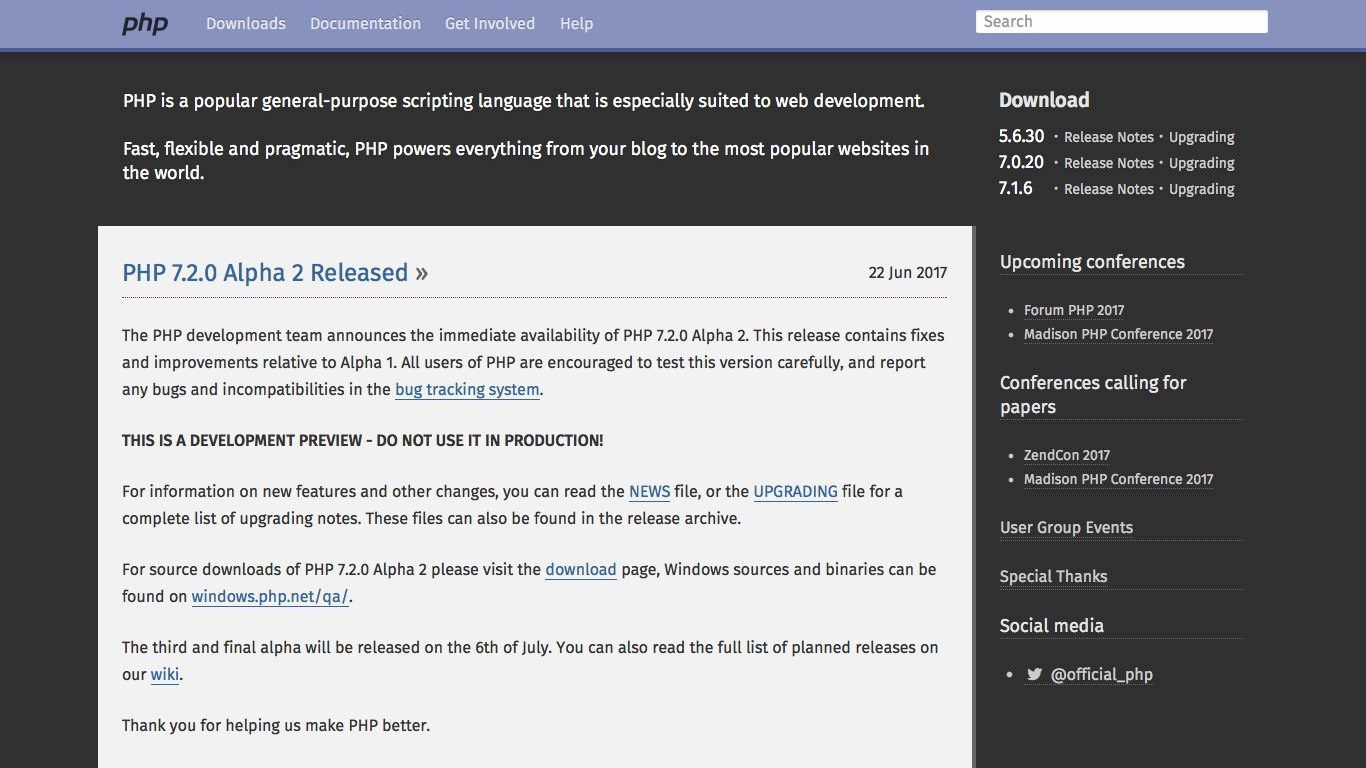Click the php logo in the navbar
1366x768 pixels.
(144, 23)
